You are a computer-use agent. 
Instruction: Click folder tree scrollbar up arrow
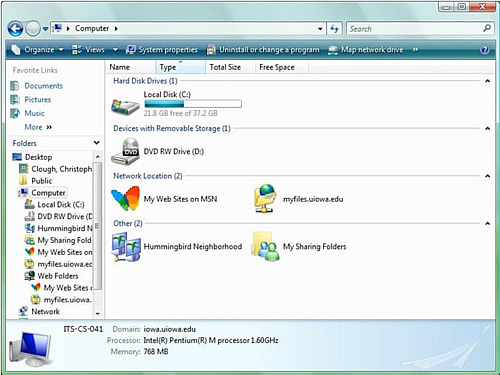coord(97,156)
